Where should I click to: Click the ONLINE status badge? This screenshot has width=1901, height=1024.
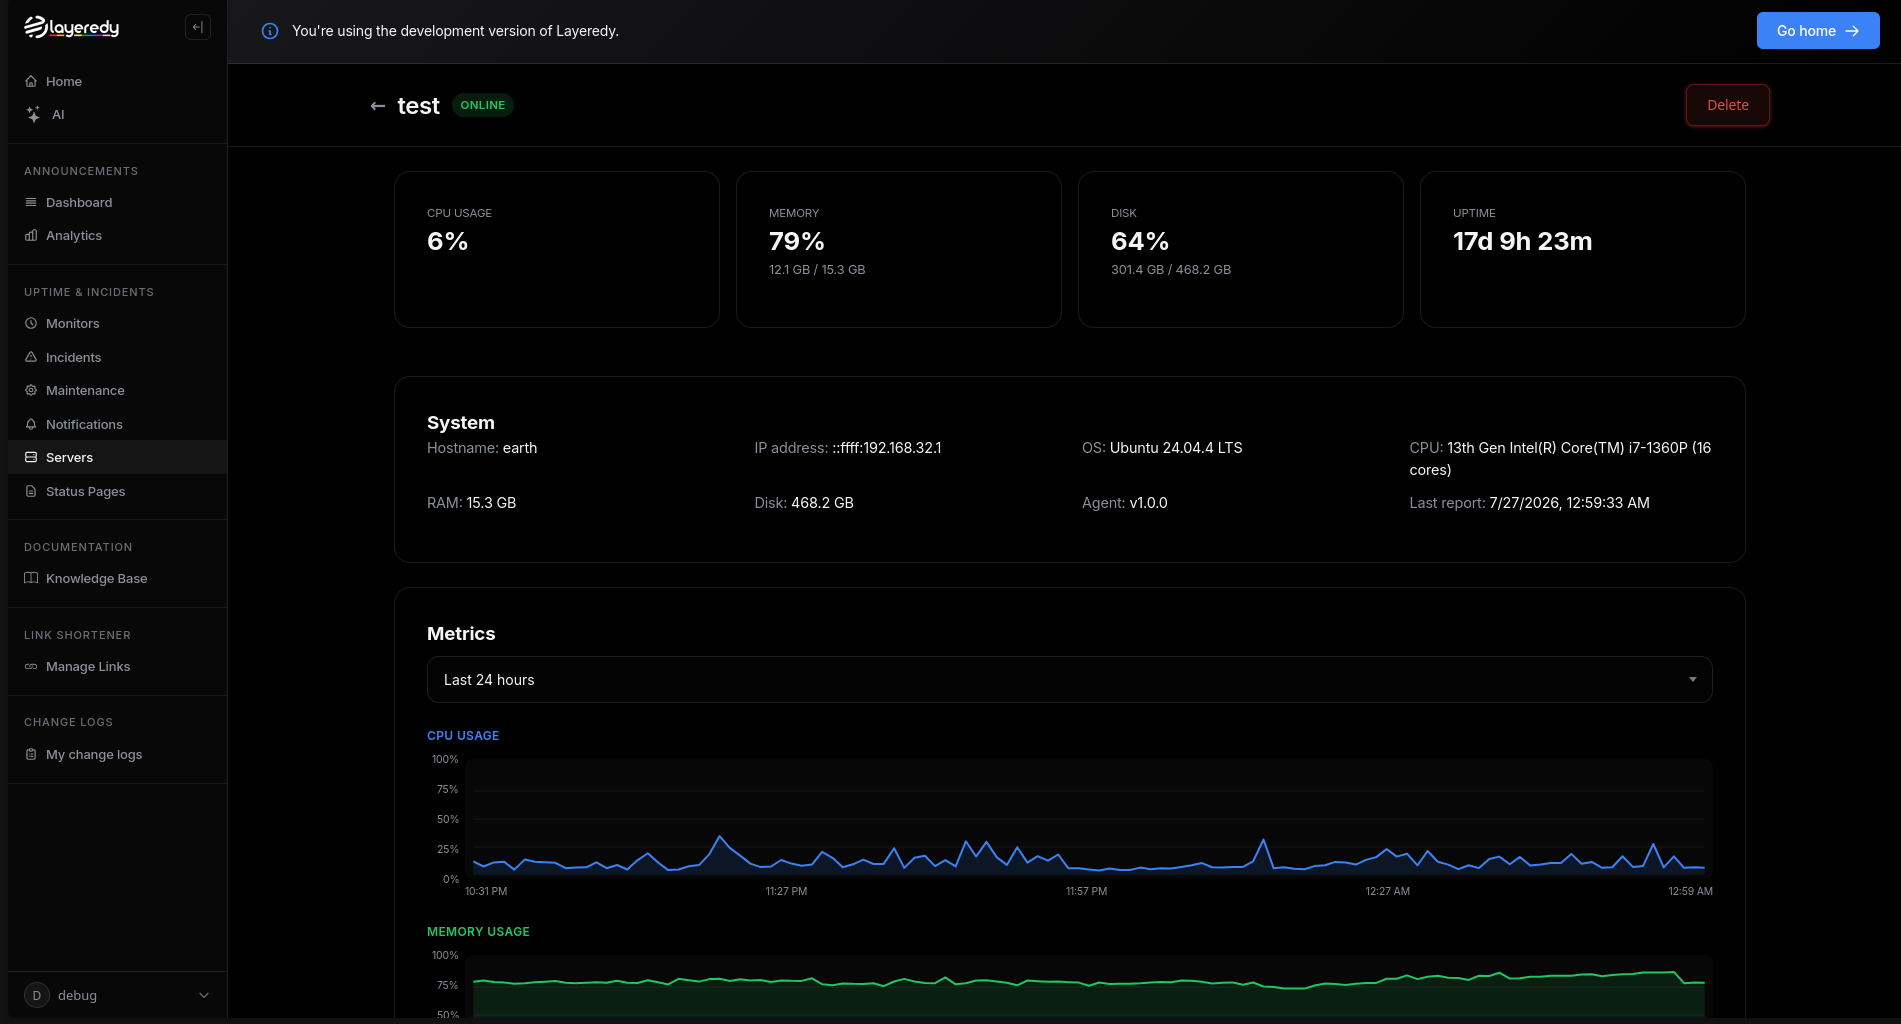(x=483, y=105)
